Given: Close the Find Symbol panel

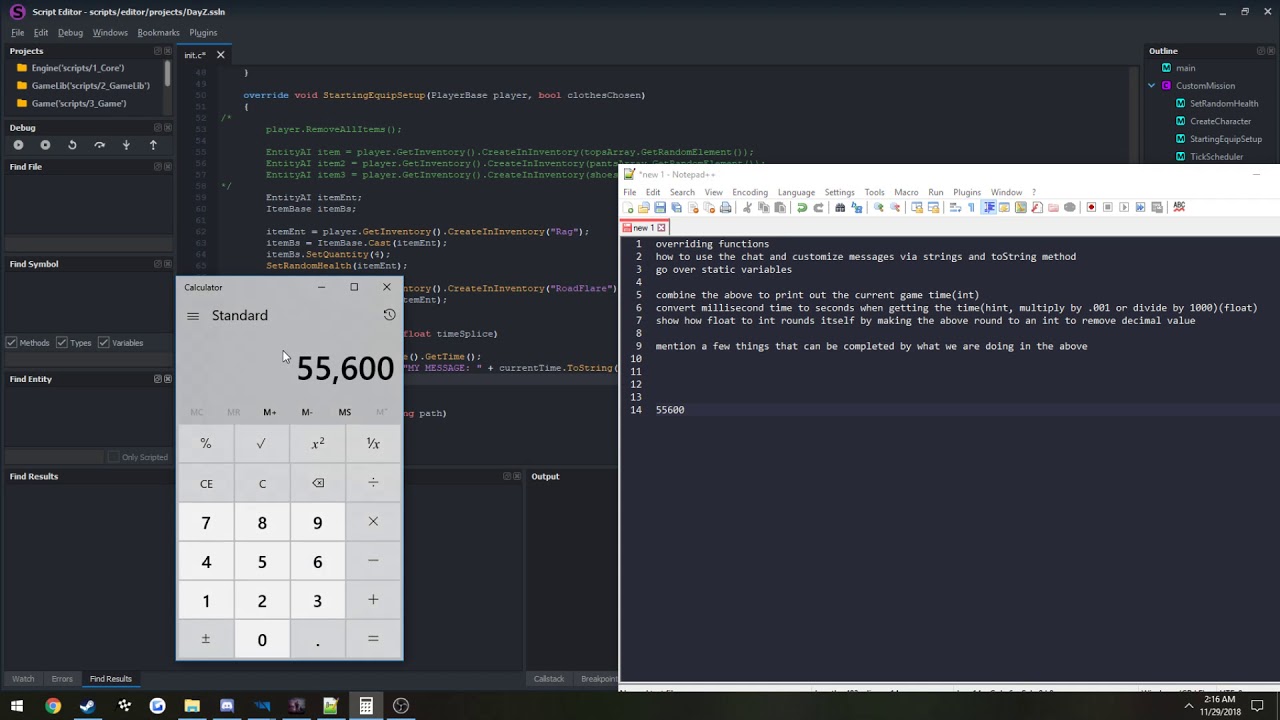Looking at the screenshot, I should point(167,264).
